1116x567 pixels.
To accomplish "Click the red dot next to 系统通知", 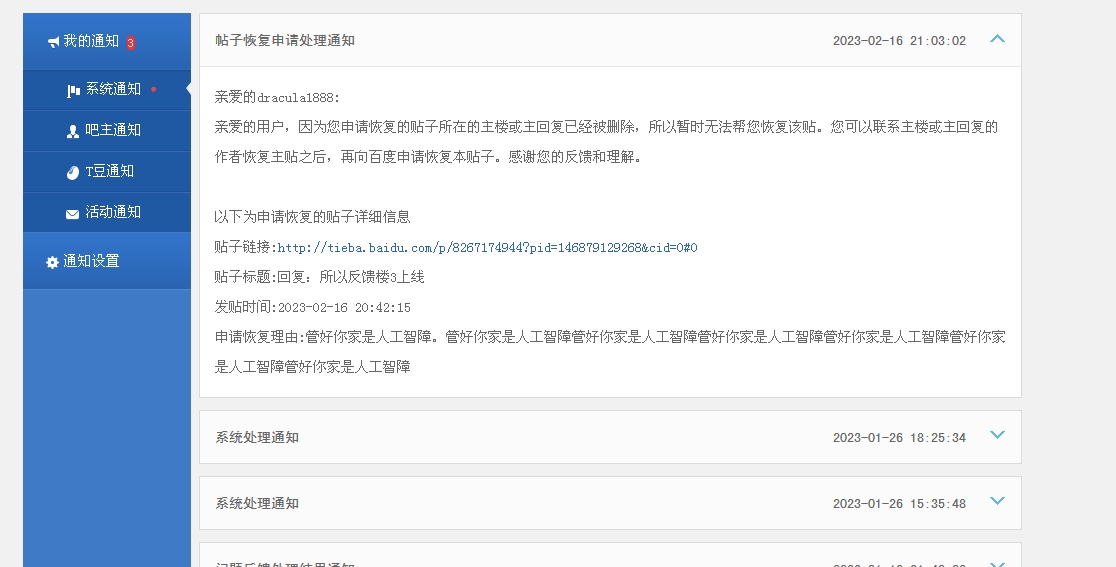I will [153, 89].
